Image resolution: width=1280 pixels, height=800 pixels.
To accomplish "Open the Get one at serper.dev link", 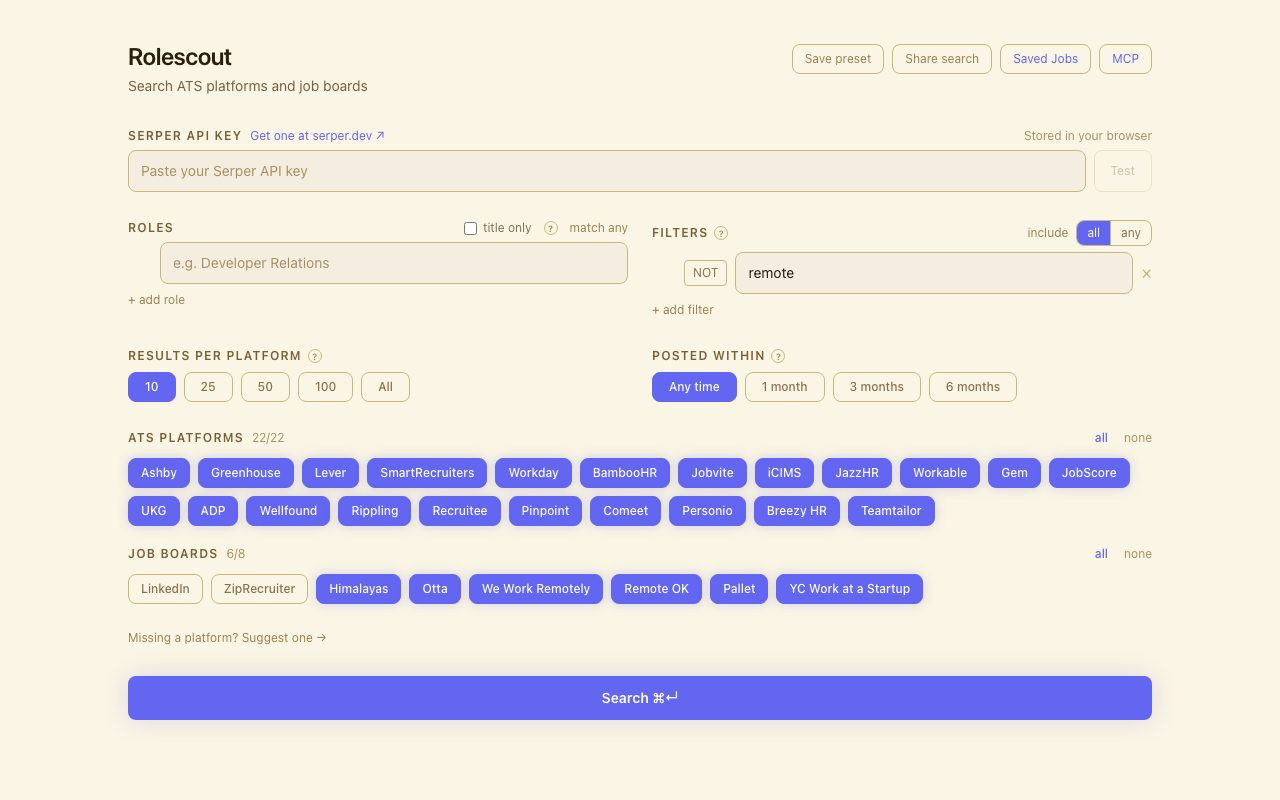I will click(x=317, y=136).
